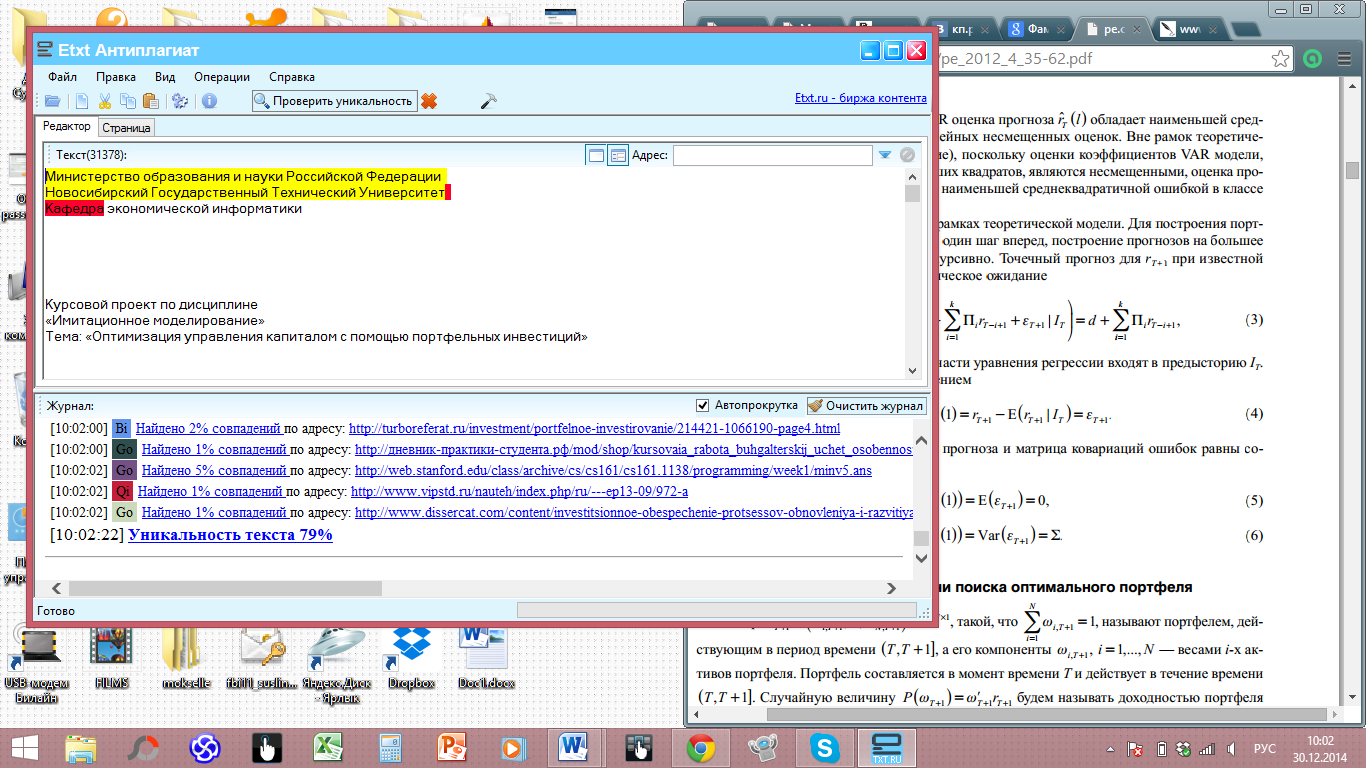1366x768 pixels.
Task: Click the Copy icon in Etxt toolbar
Action: [x=128, y=101]
